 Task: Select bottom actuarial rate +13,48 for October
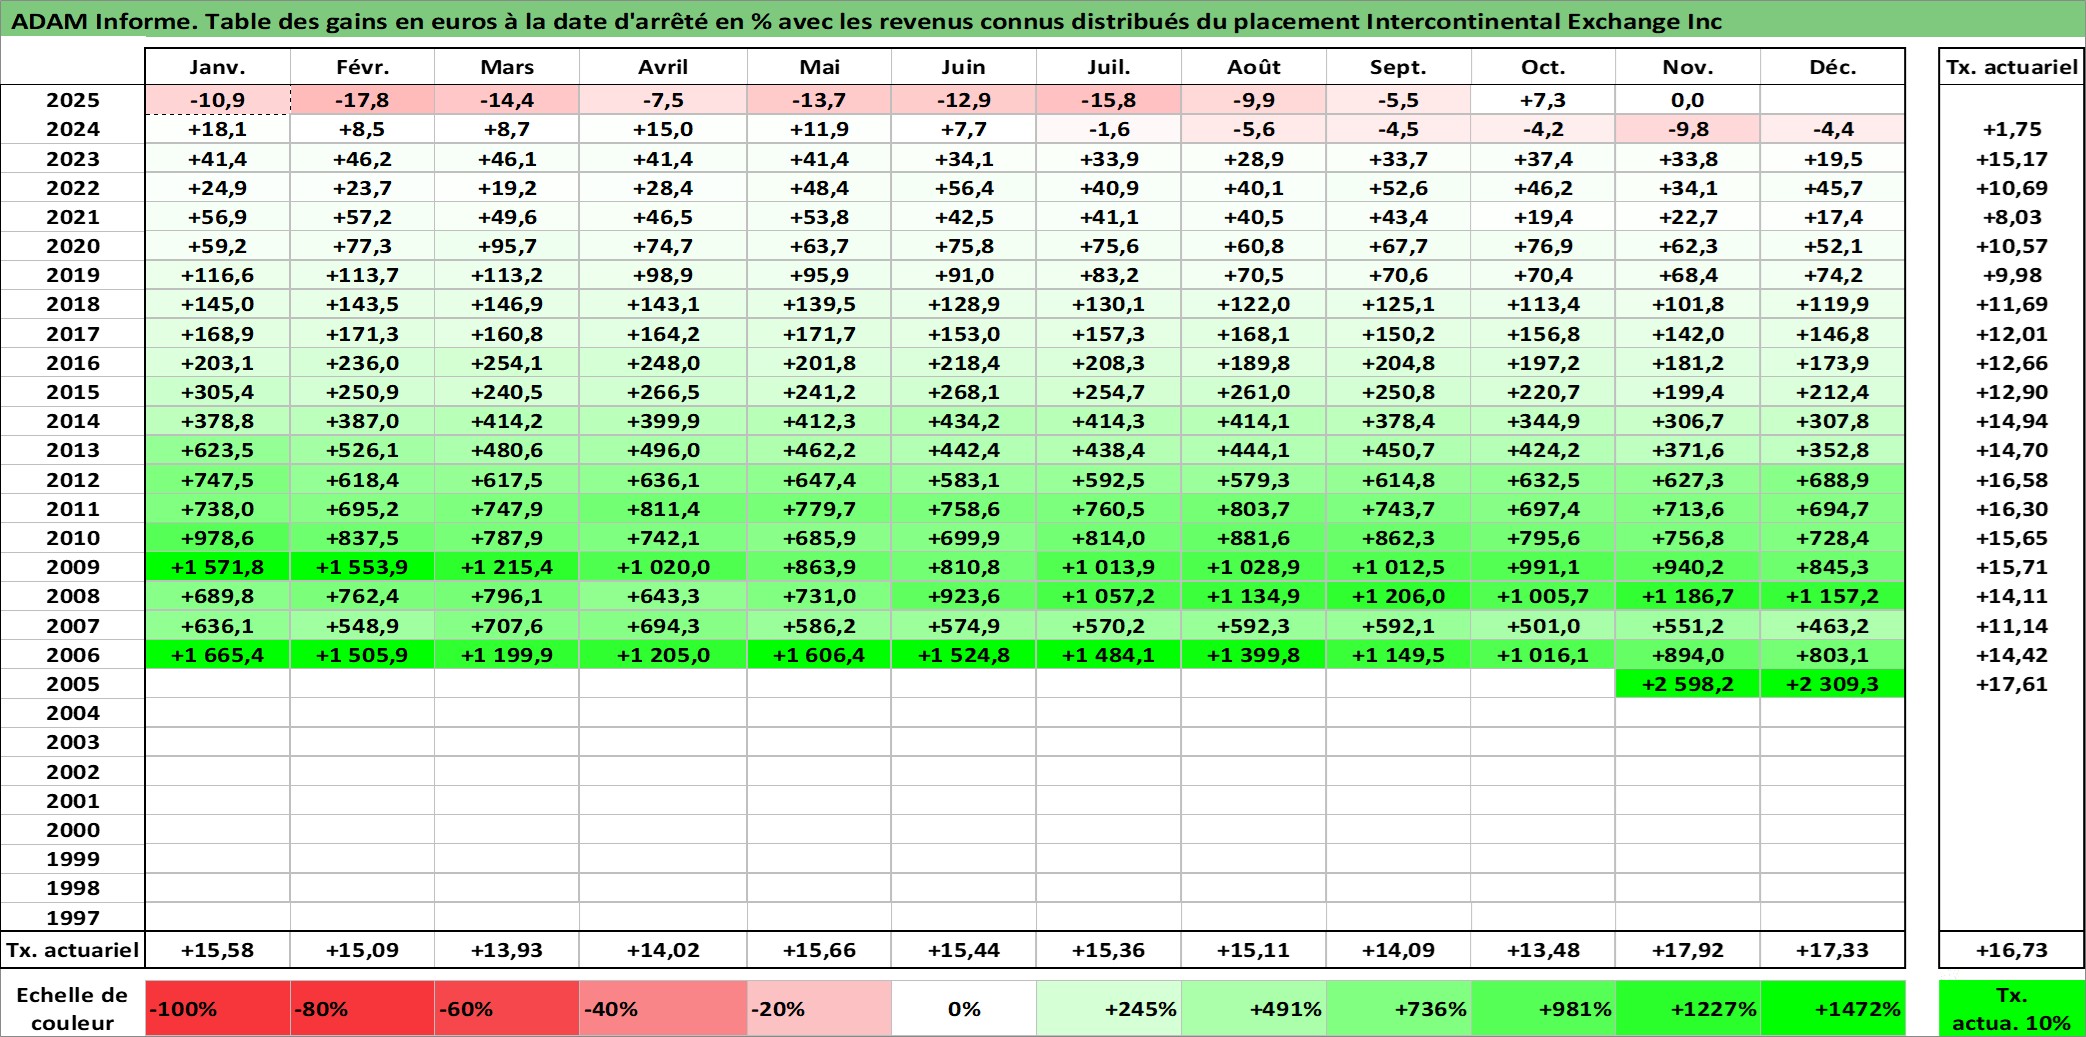[x=1543, y=950]
